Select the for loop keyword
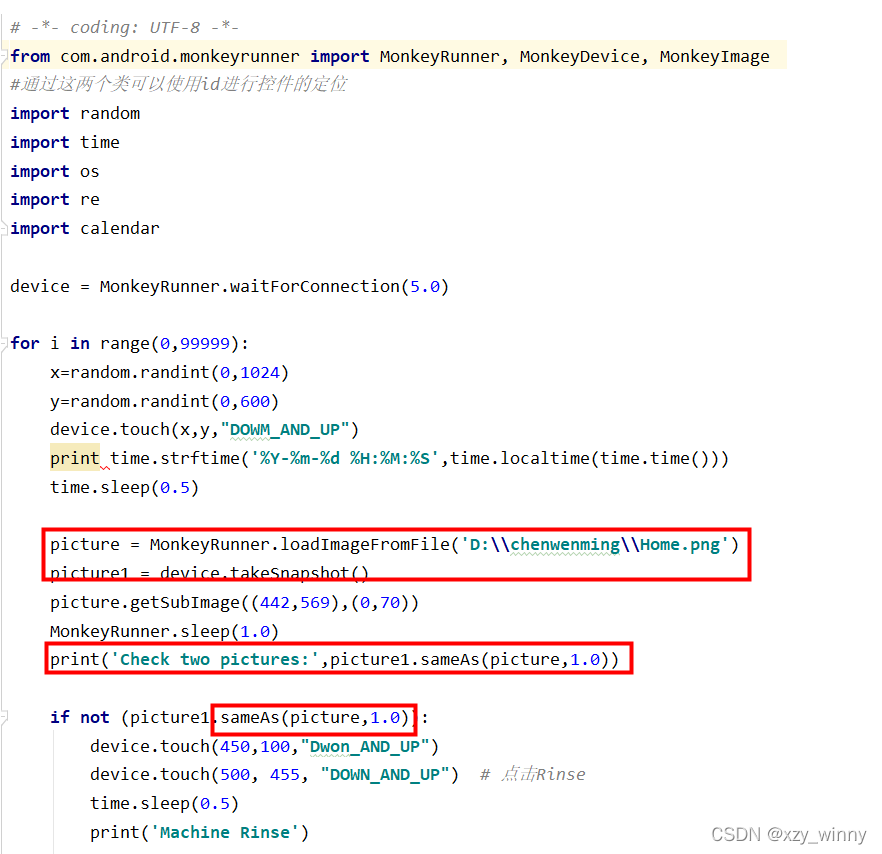This screenshot has width=882, height=854. 25,343
